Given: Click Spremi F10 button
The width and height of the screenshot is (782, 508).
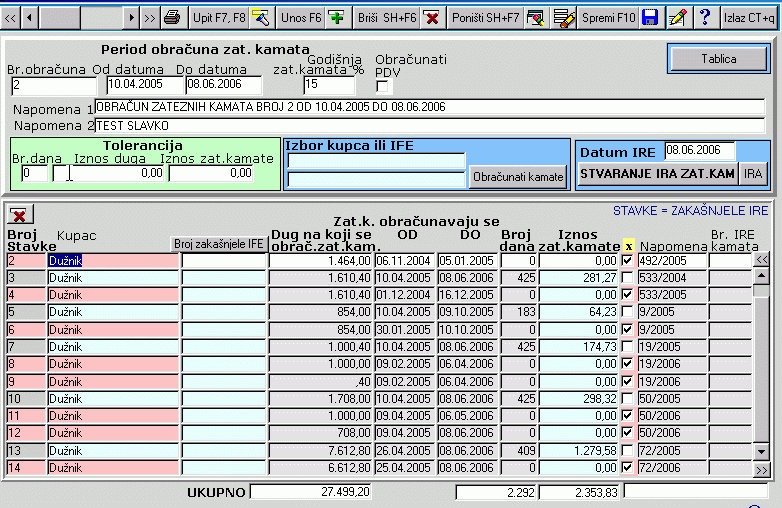Looking at the screenshot, I should [x=608, y=18].
